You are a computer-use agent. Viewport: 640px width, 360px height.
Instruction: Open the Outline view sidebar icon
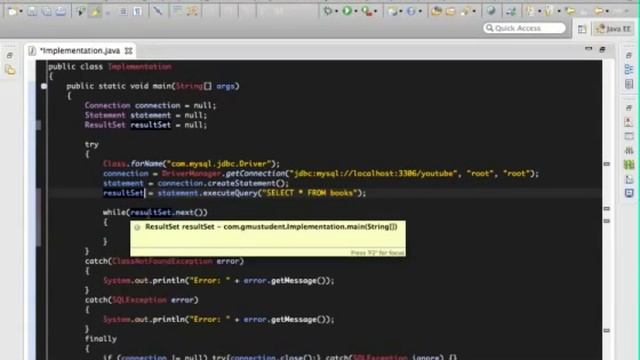[629, 69]
